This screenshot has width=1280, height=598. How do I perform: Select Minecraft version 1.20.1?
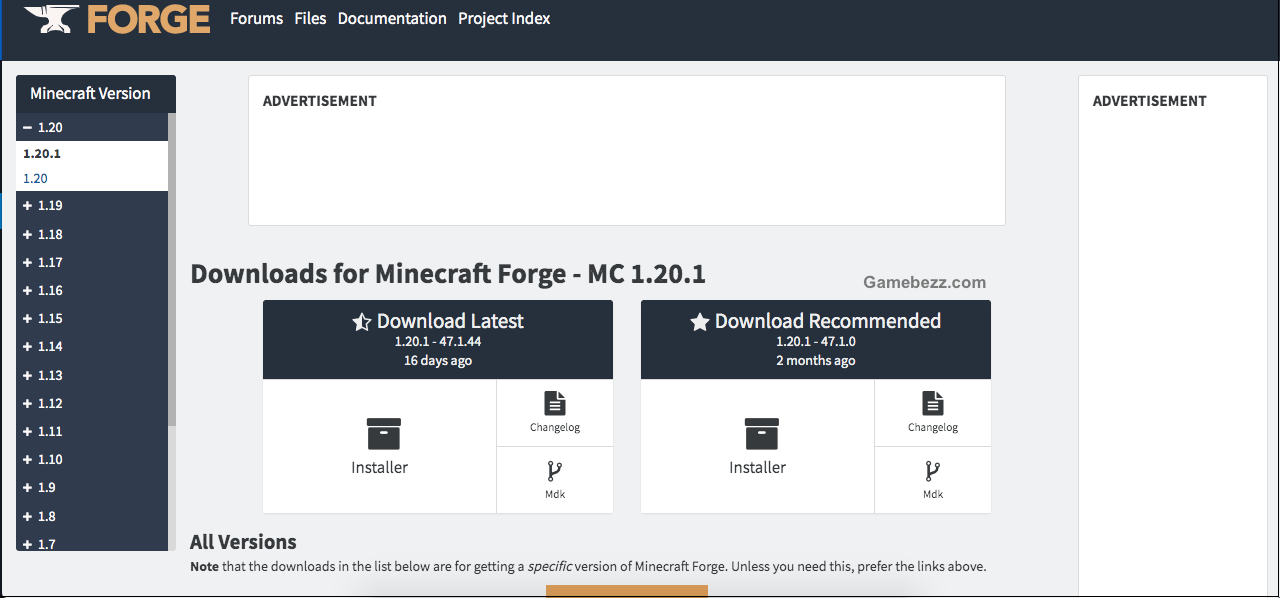point(42,153)
